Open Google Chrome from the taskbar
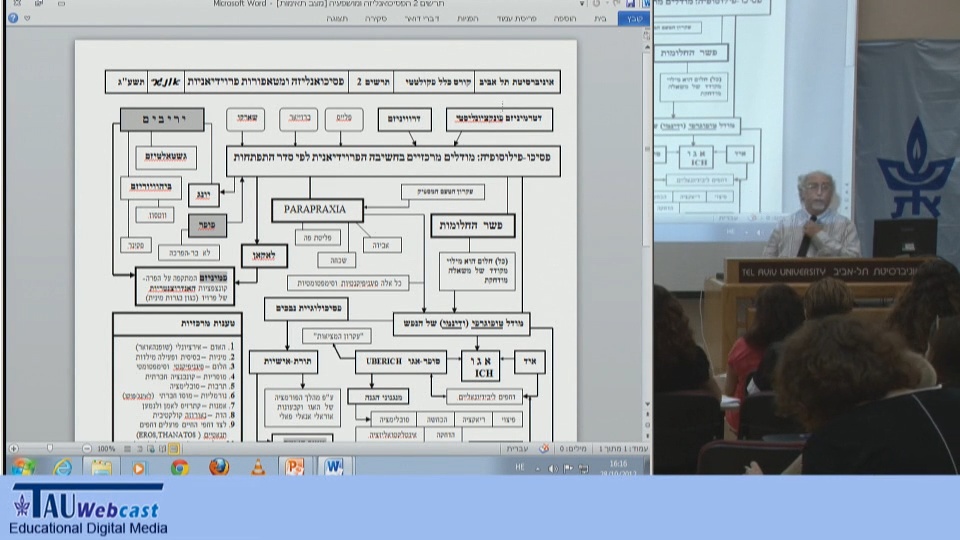The width and height of the screenshot is (960, 540). click(180, 467)
